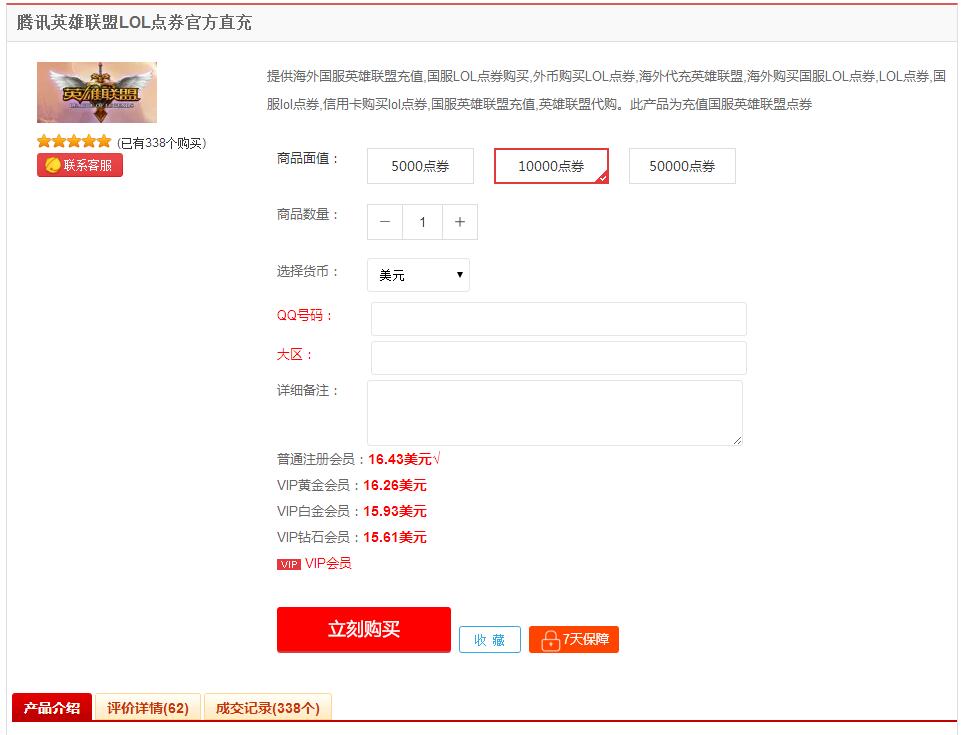961x735 pixels.
Task: Switch to the 评价详情(62) tab
Action: pyautogui.click(x=148, y=707)
